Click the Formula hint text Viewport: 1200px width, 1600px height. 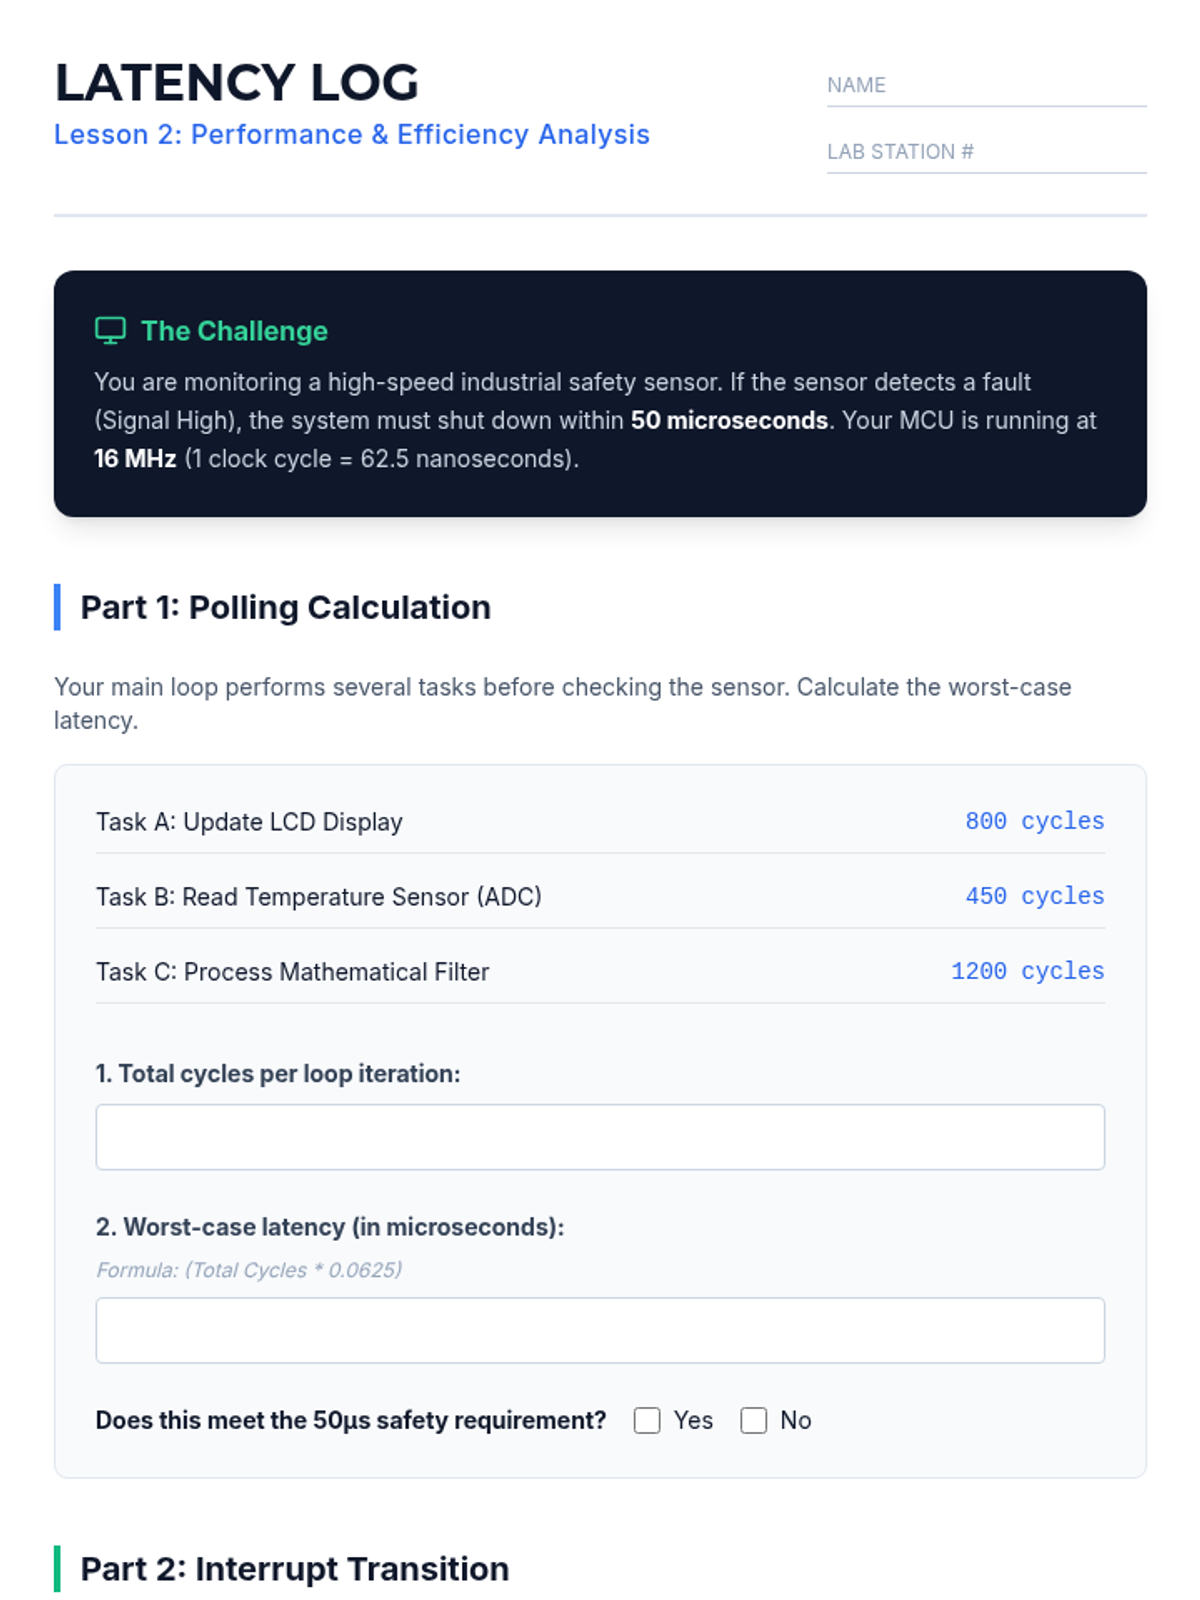[x=249, y=1270]
